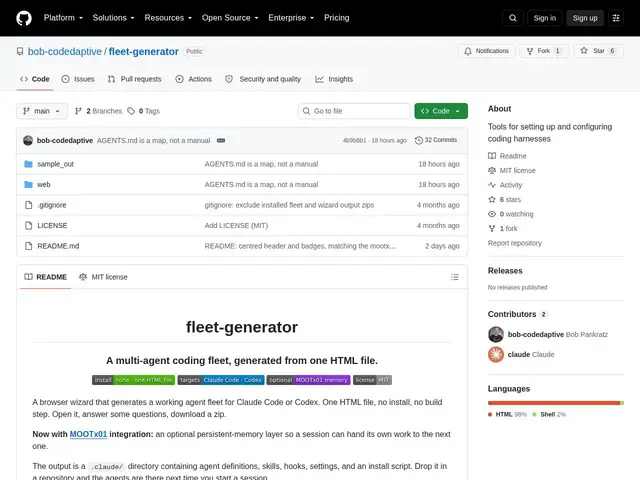Screen dimensions: 640x480
Task: Open the MOOTx01 link in README
Action: pyautogui.click(x=88, y=434)
